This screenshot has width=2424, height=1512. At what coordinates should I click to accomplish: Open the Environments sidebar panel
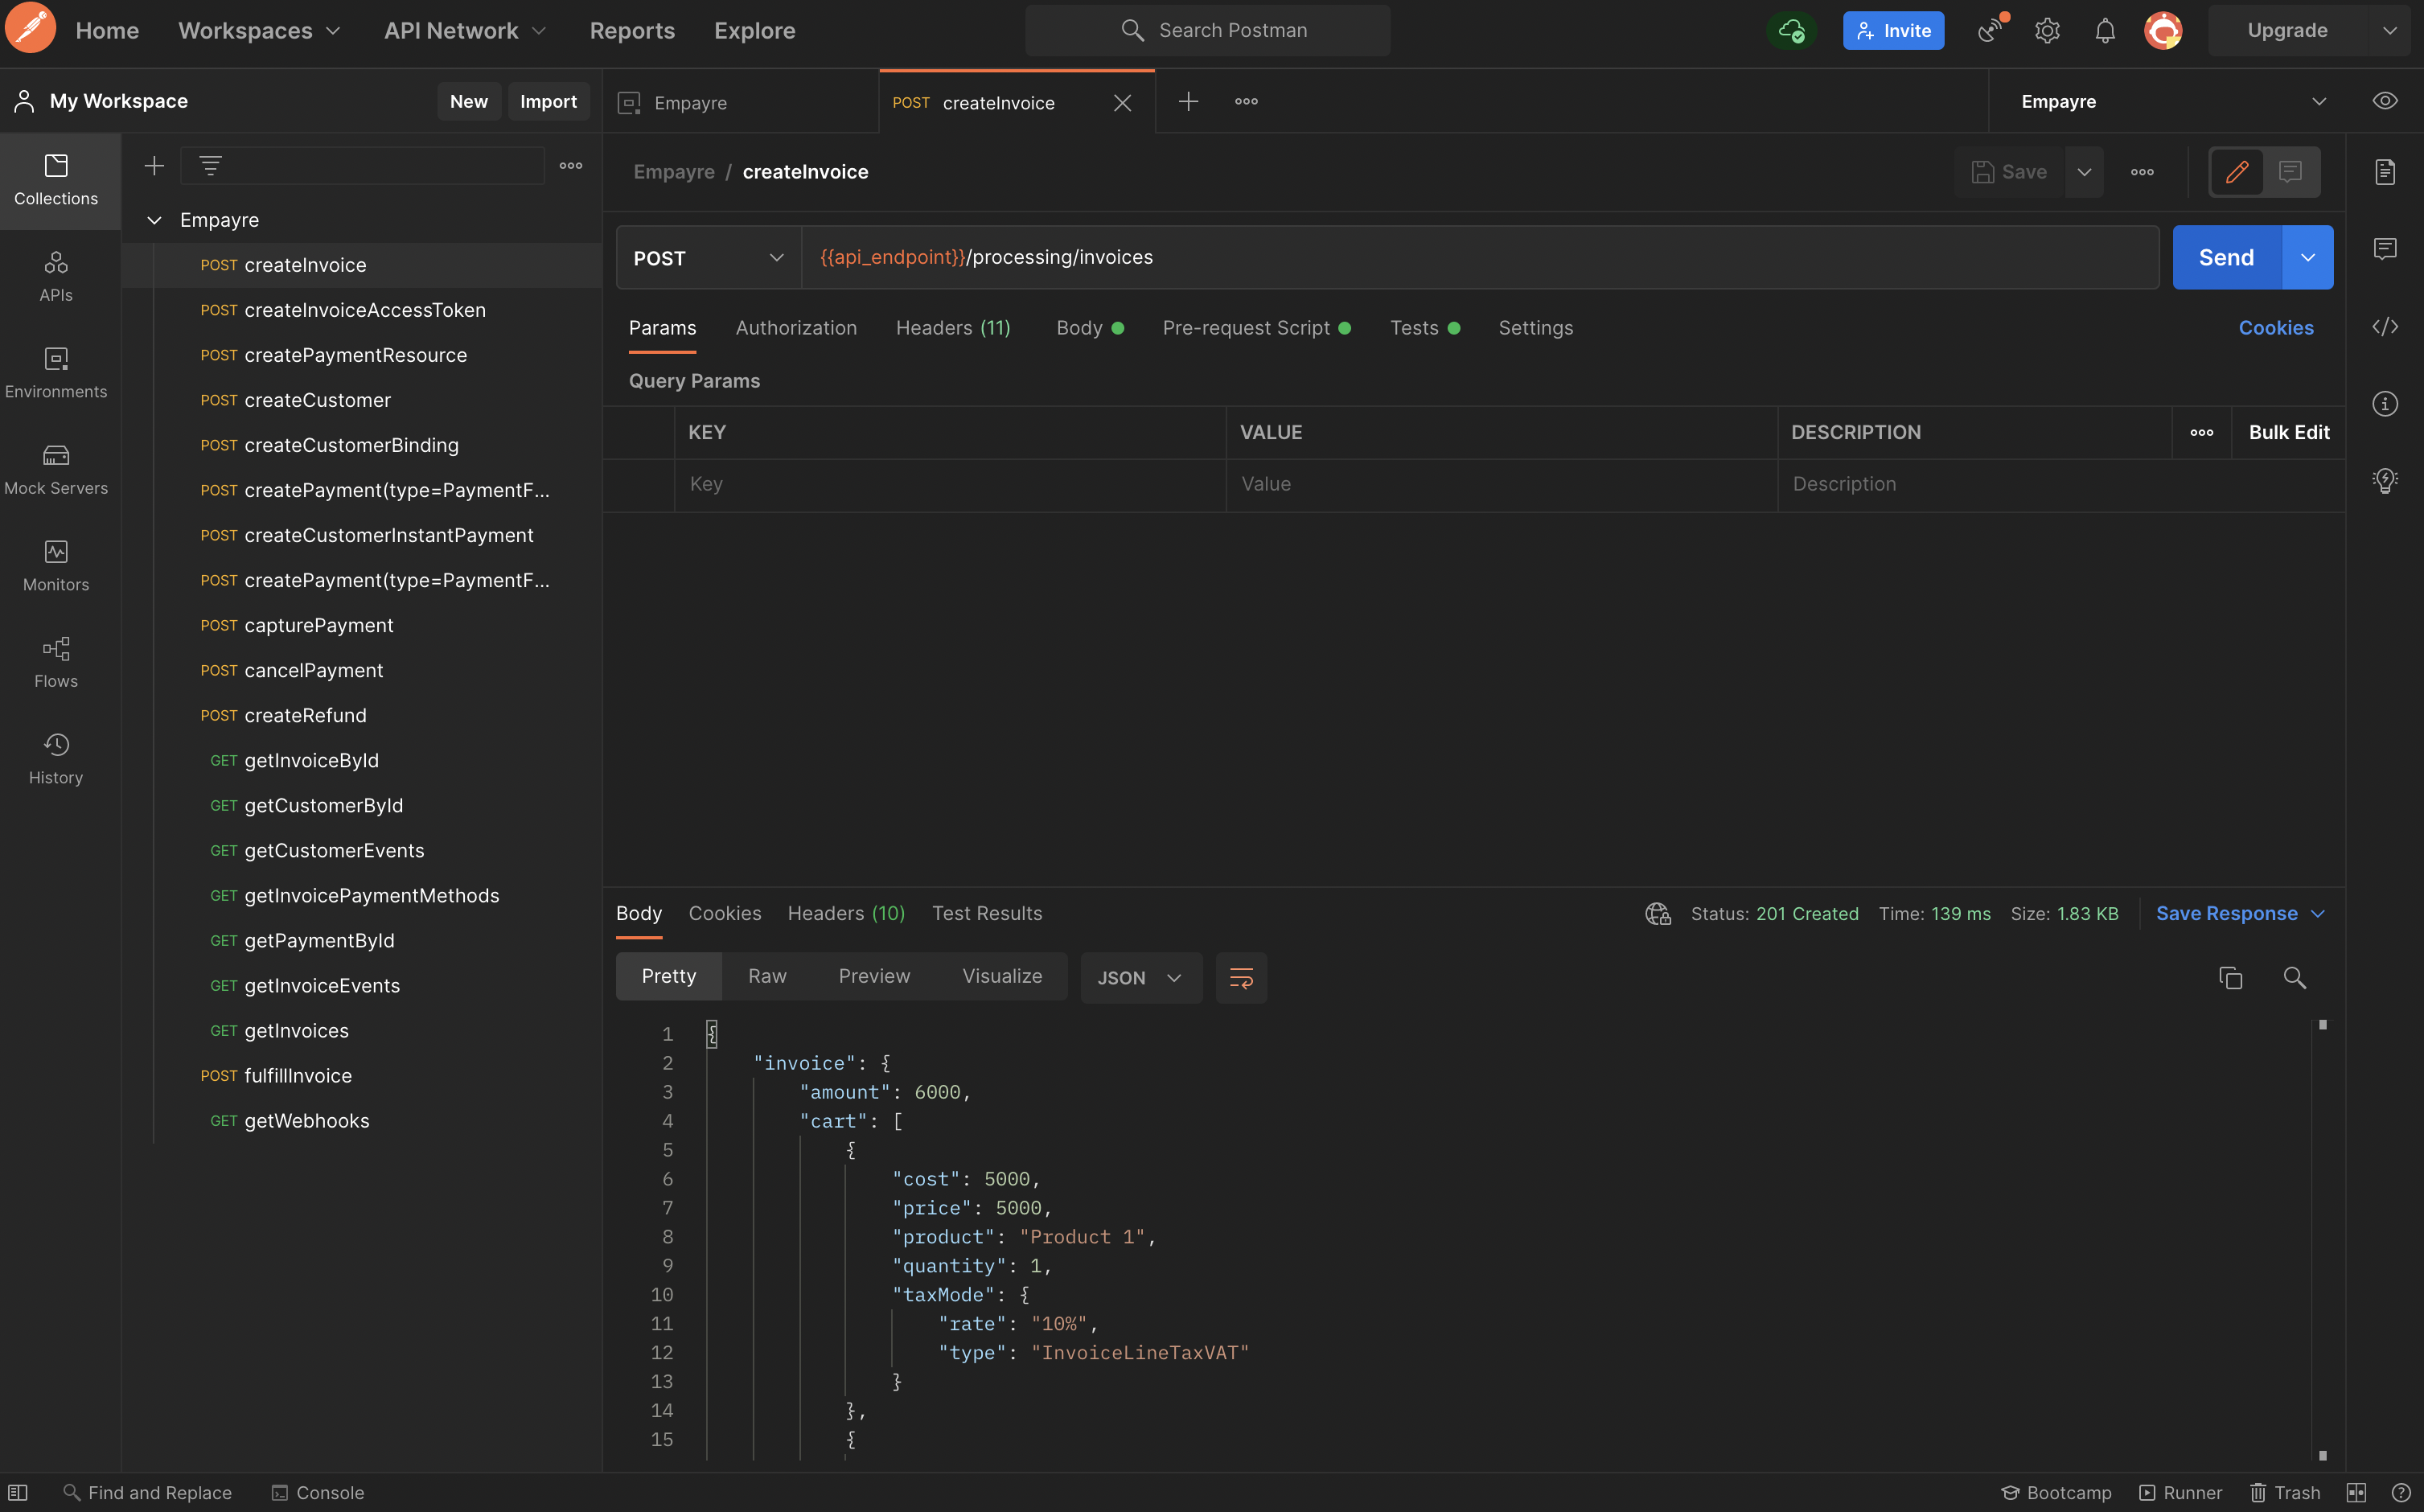(56, 373)
